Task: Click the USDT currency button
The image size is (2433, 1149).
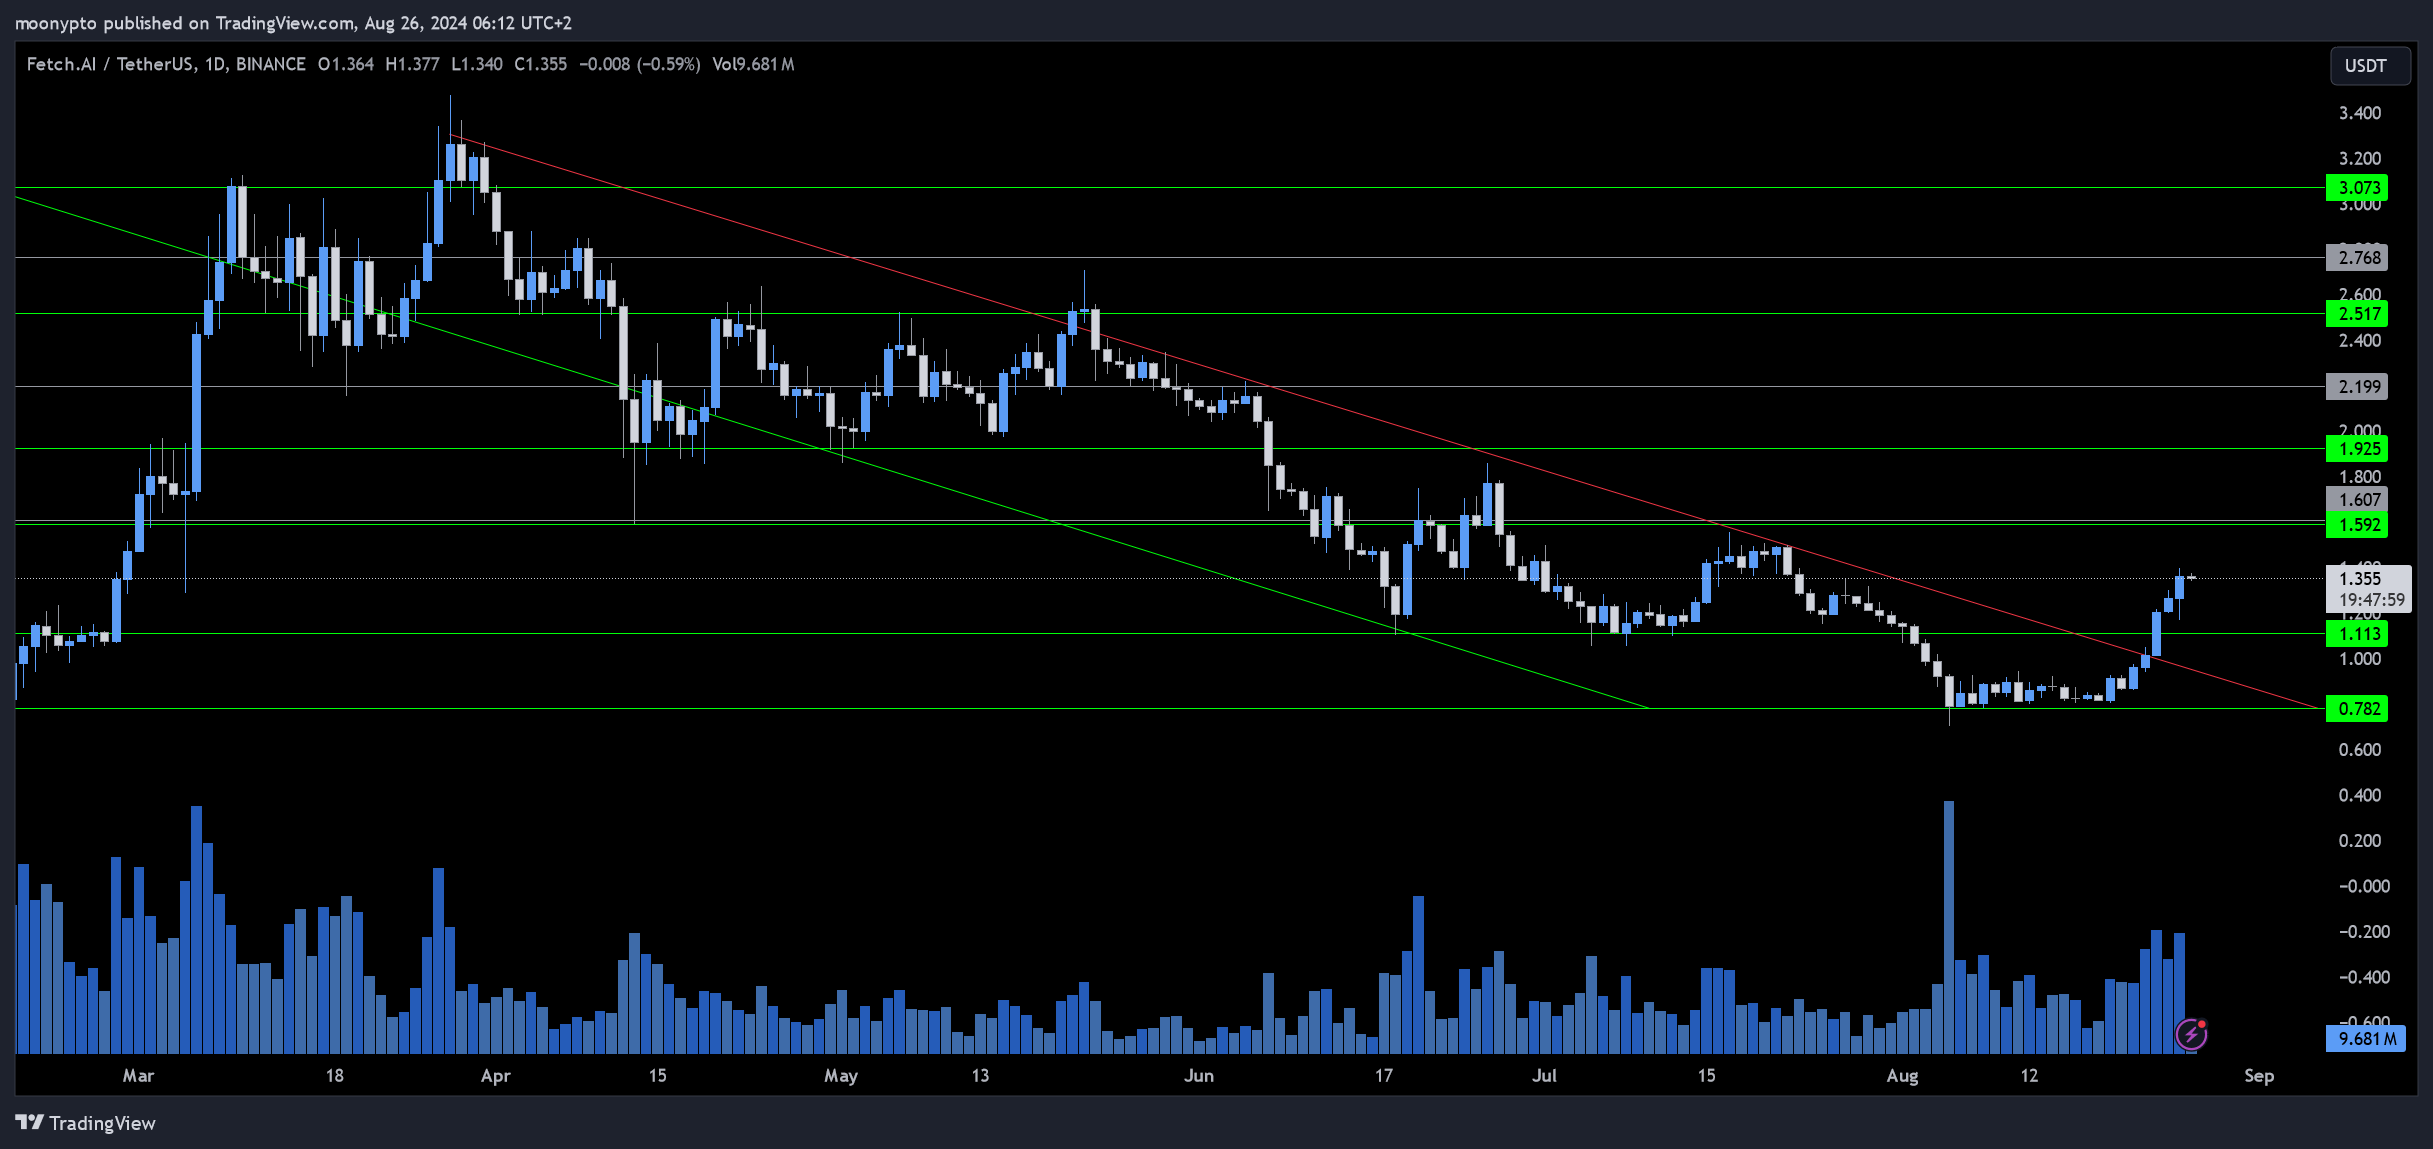Action: click(2368, 66)
